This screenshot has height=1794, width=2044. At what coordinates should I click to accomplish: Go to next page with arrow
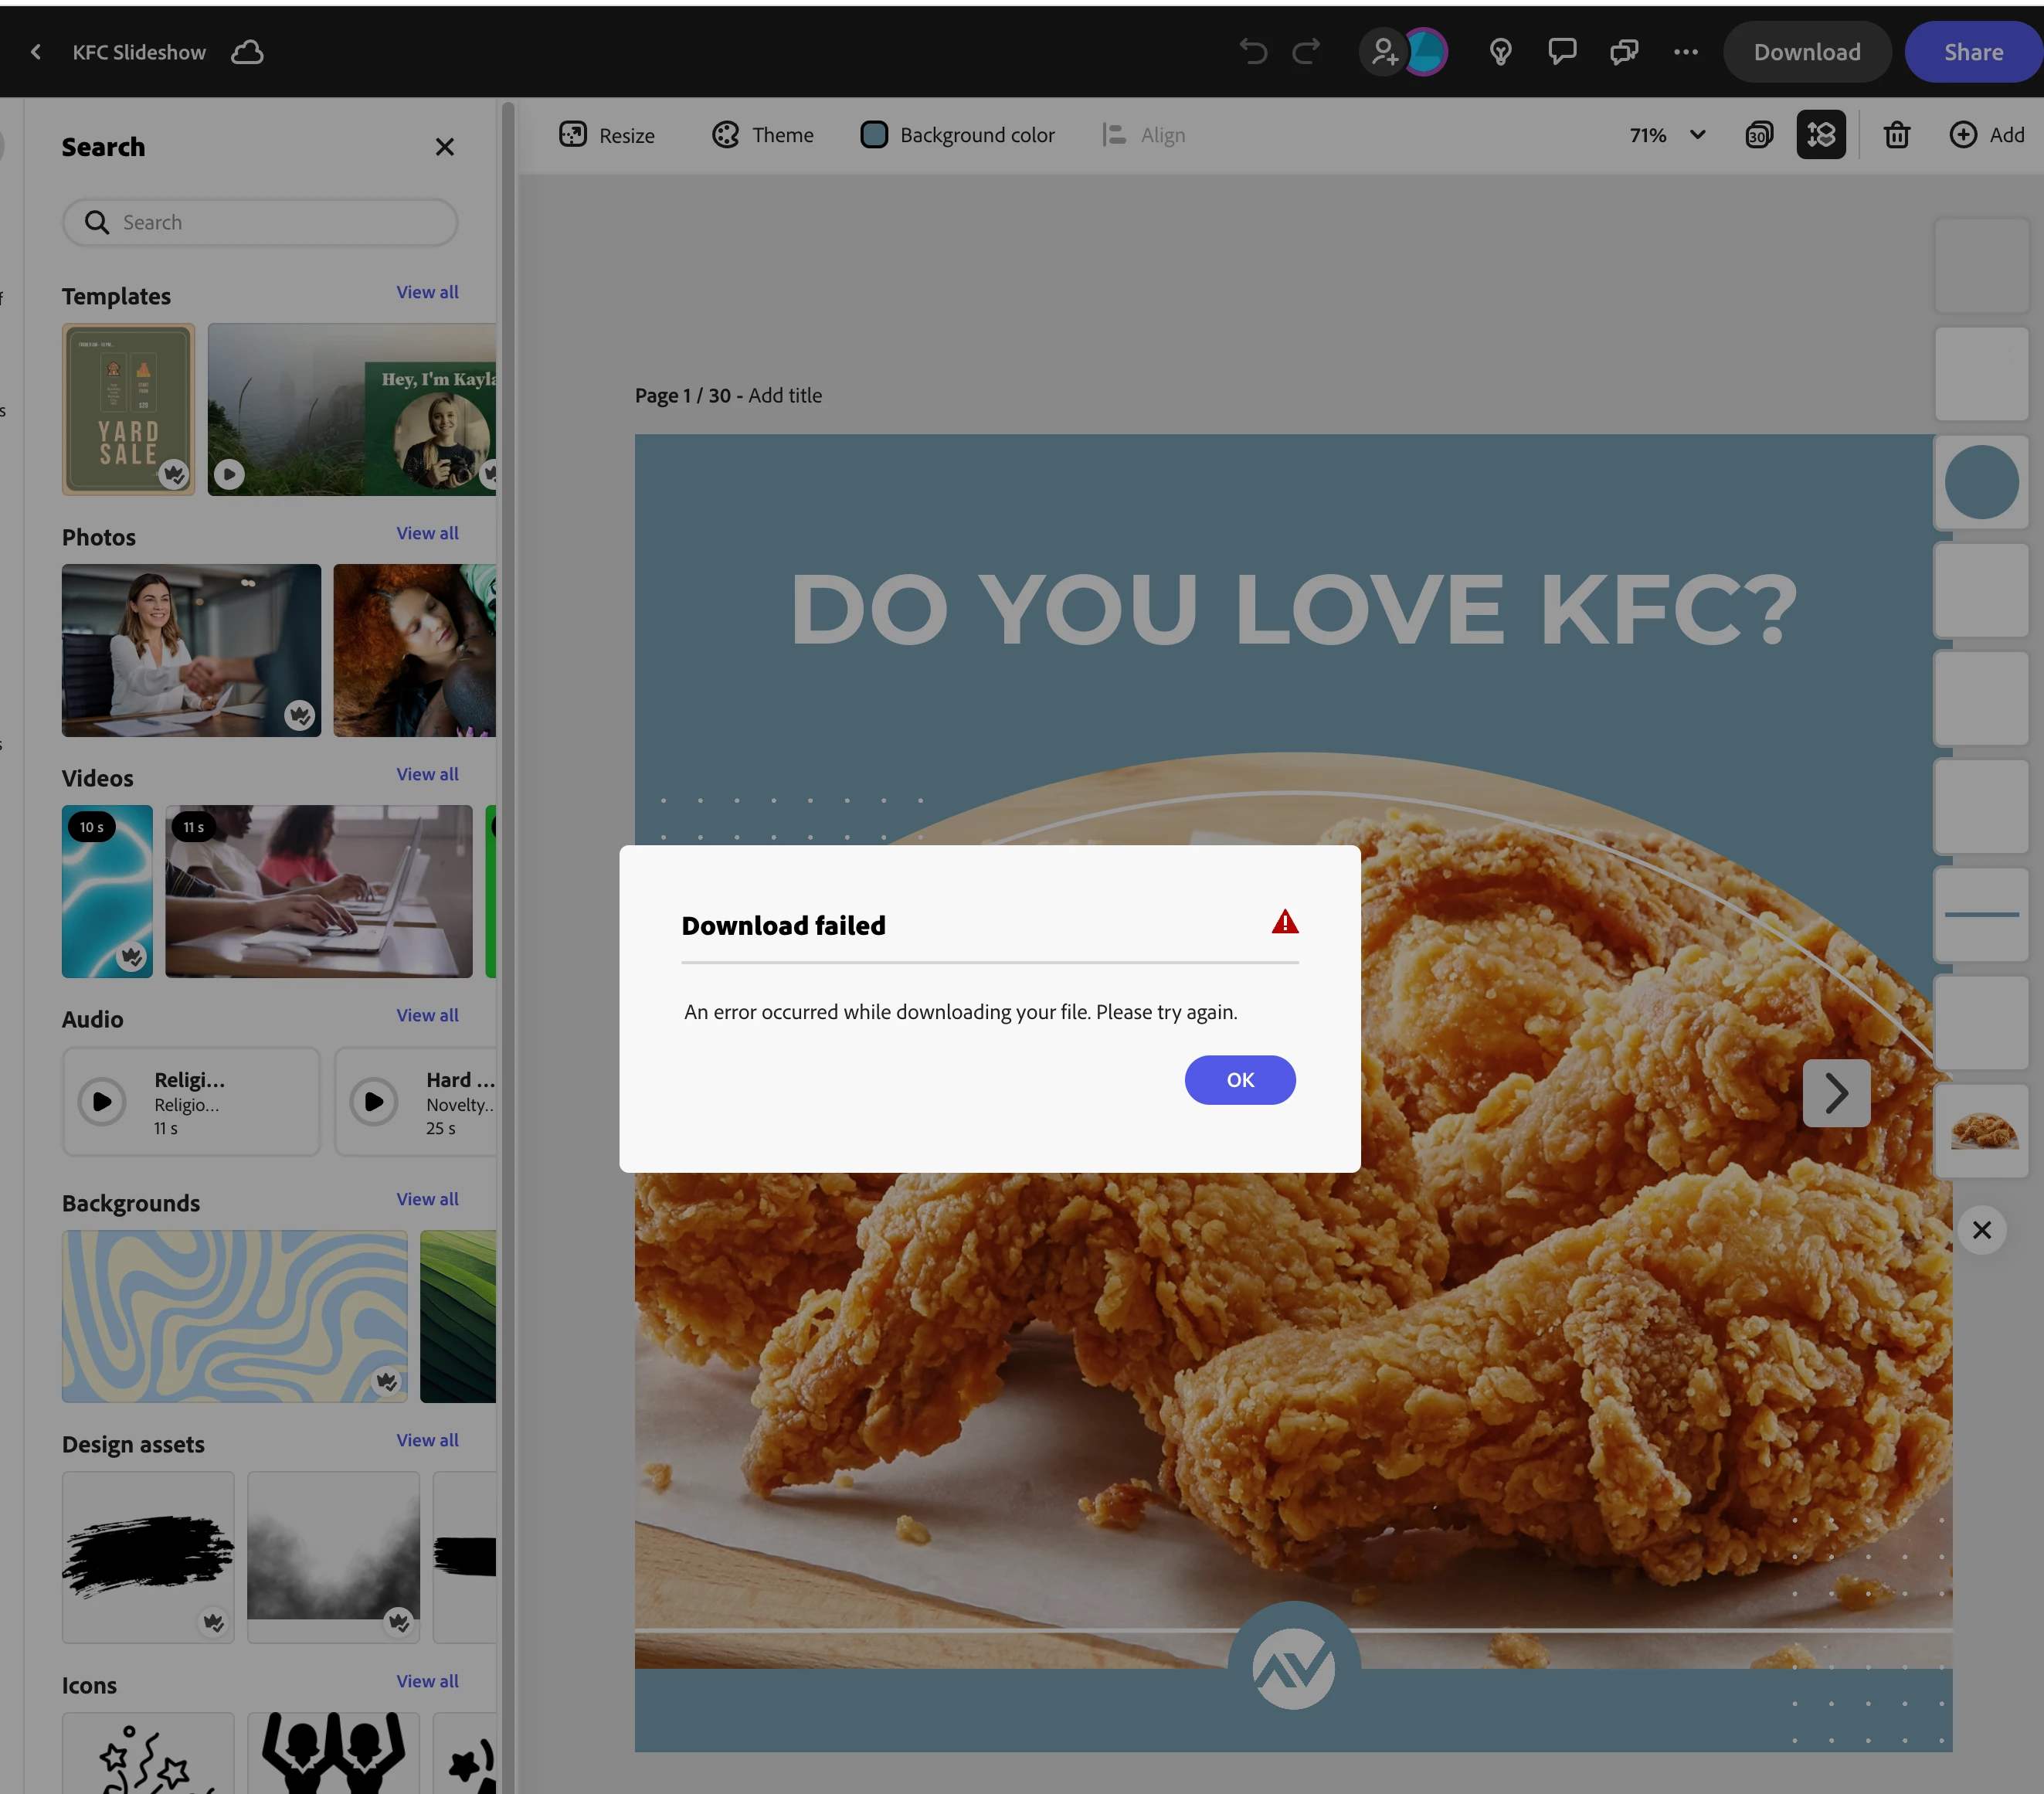[1836, 1093]
